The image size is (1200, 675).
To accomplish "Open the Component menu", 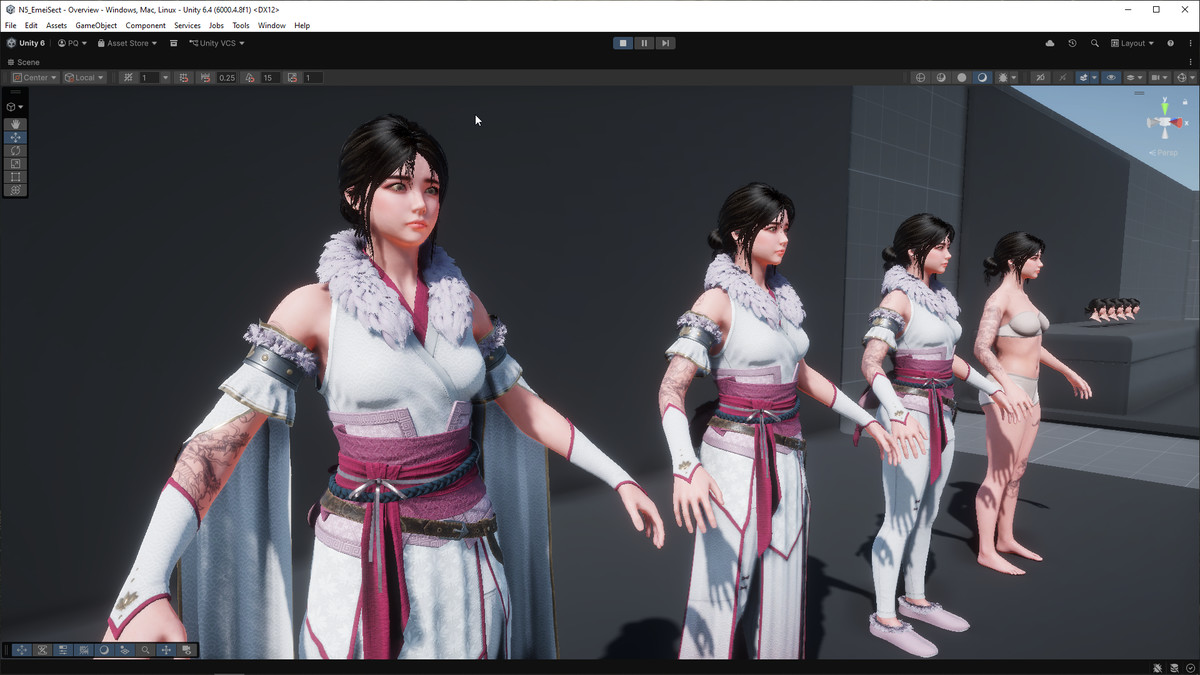I will [146, 25].
